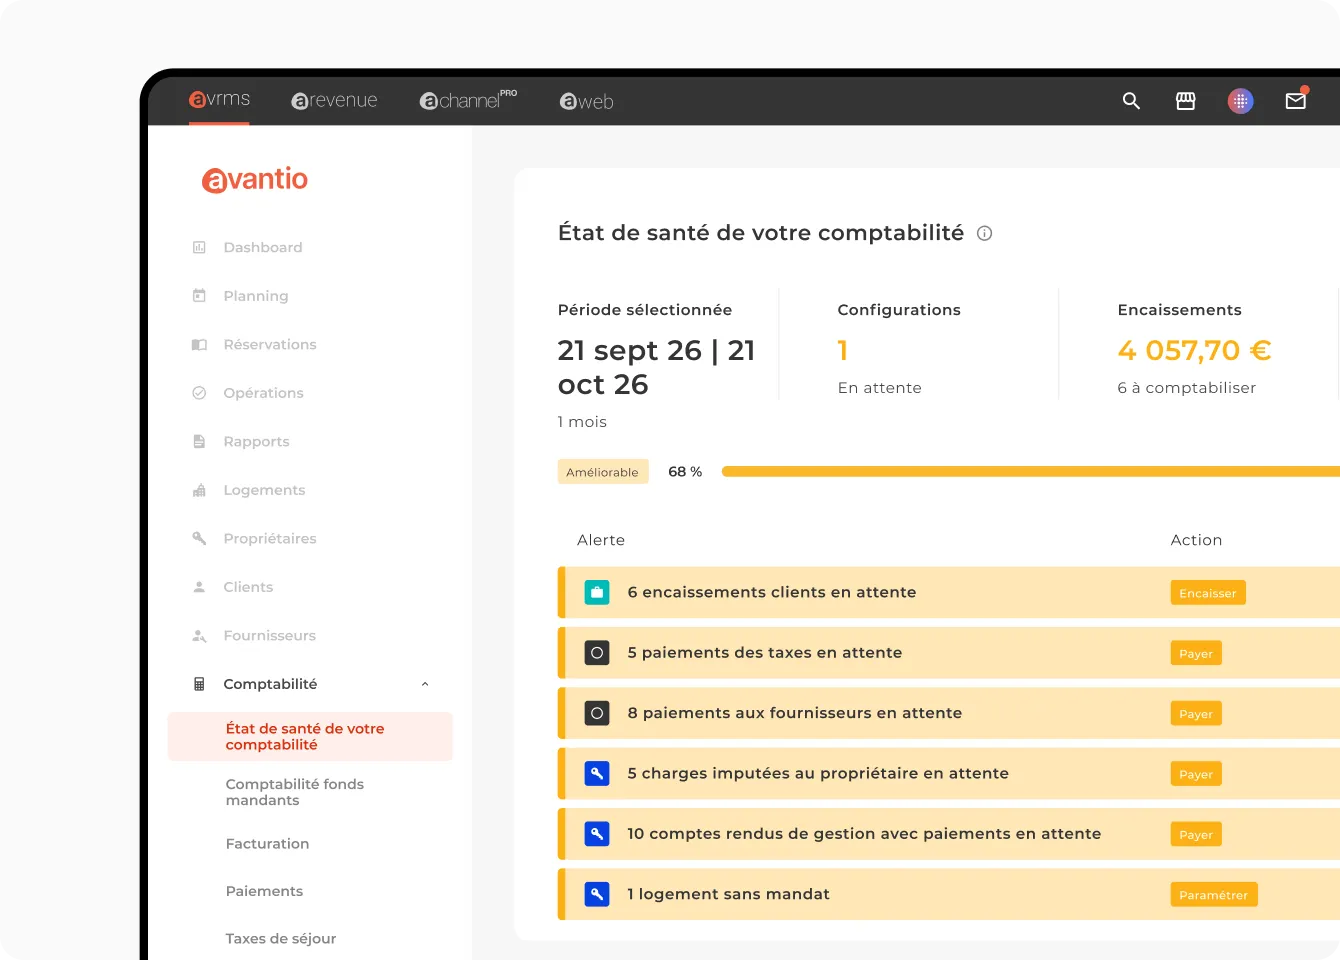Click '6 encaissements clients en attente' alert text

coord(772,592)
